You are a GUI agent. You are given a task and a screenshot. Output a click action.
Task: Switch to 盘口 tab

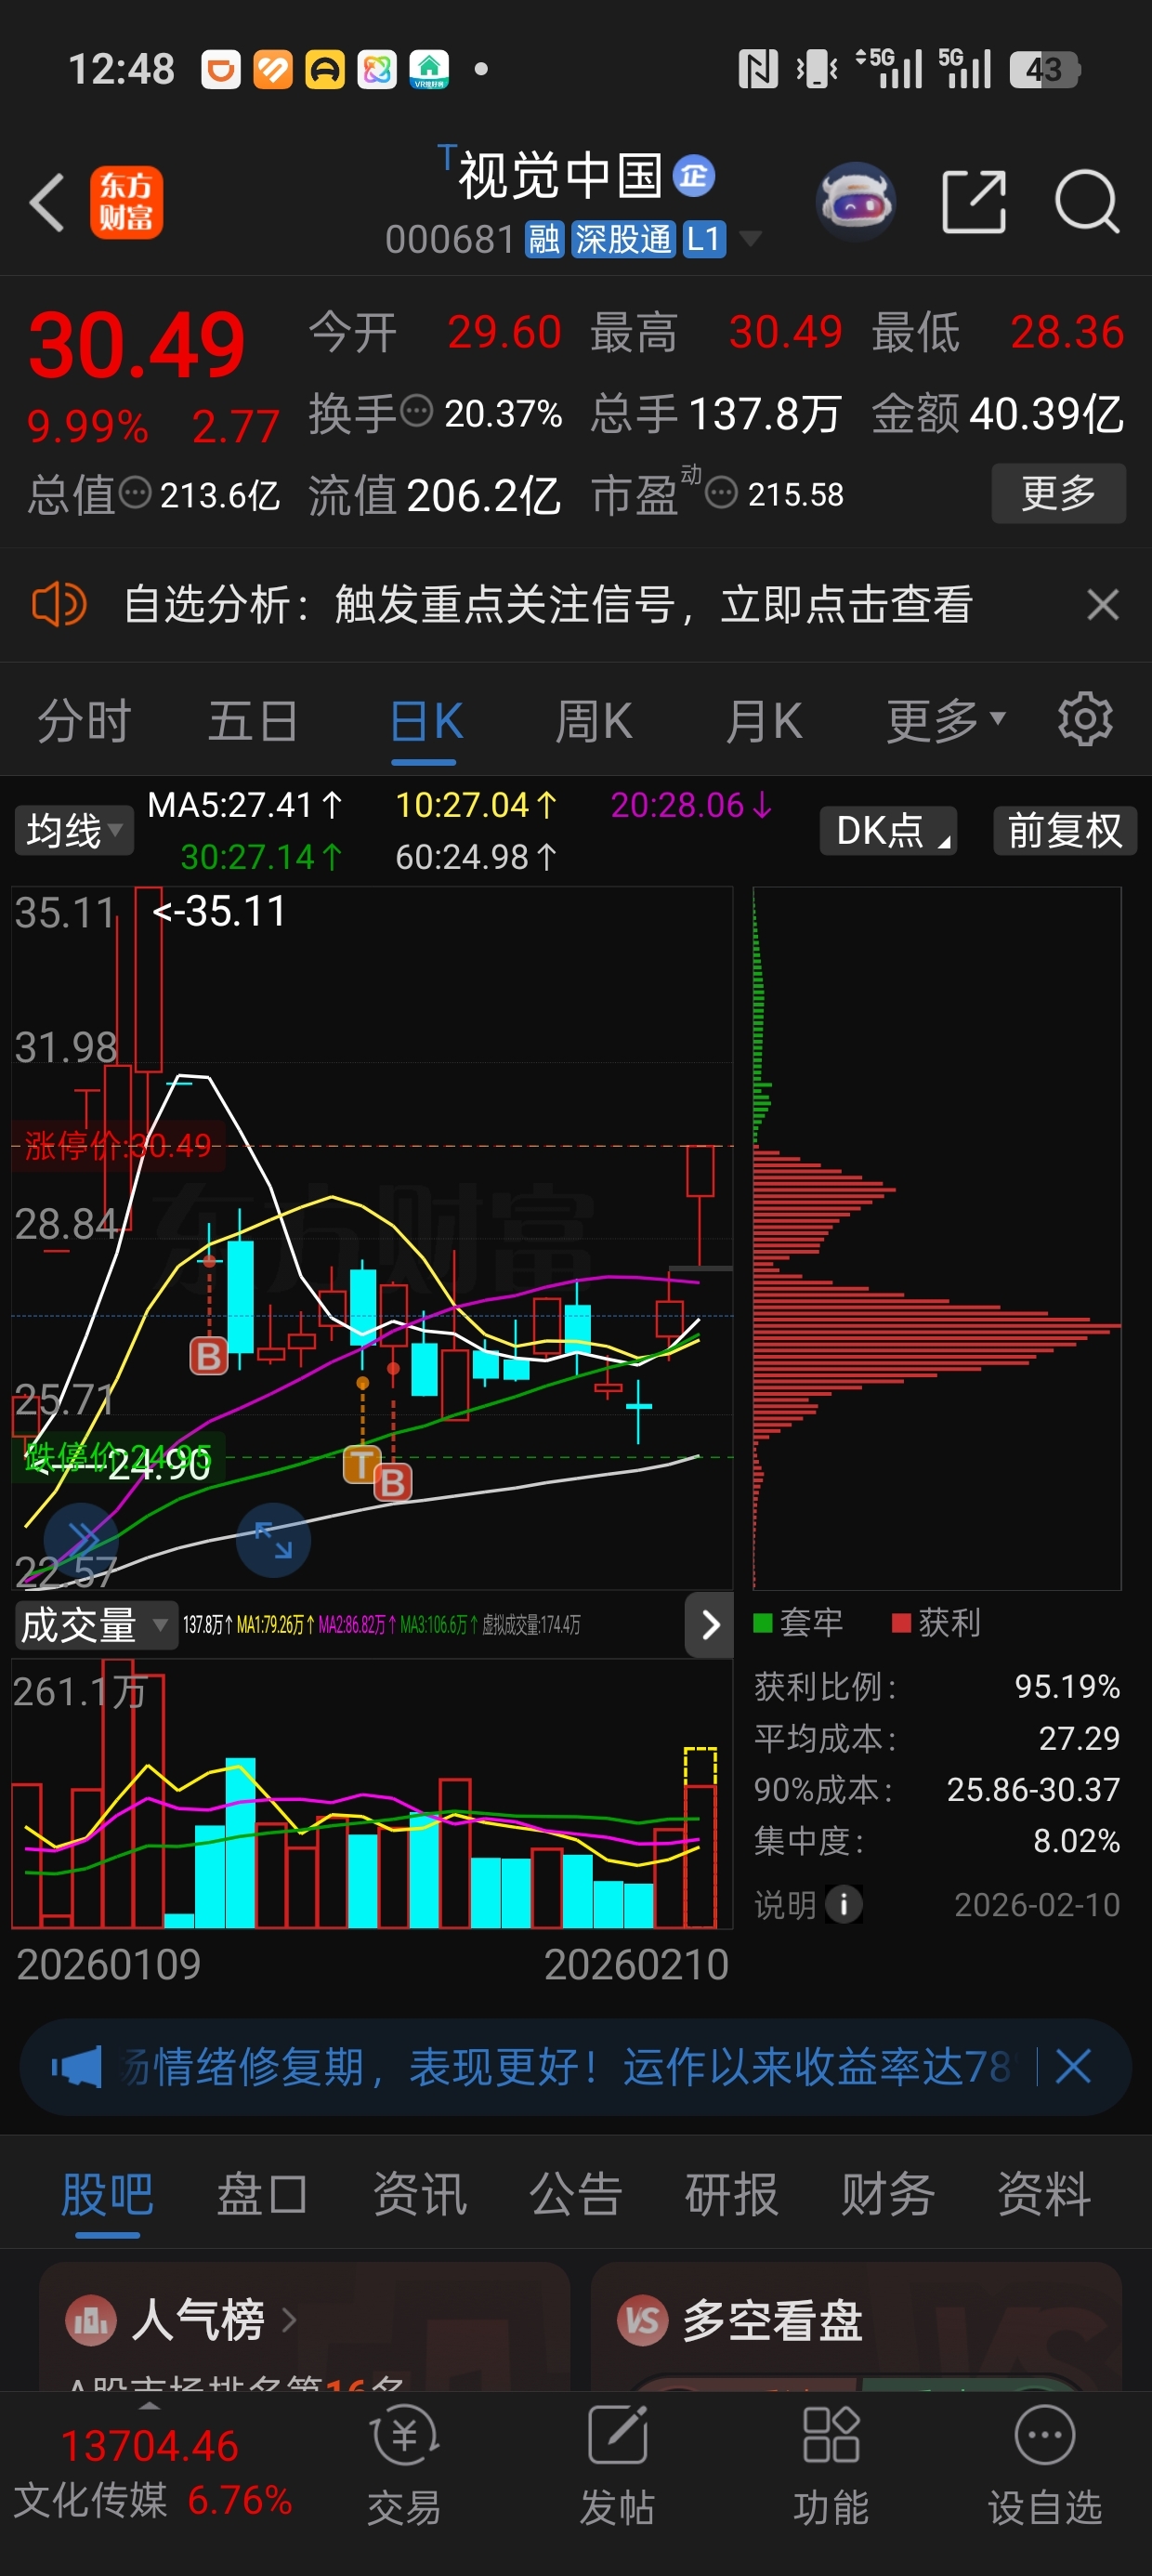click(262, 2194)
